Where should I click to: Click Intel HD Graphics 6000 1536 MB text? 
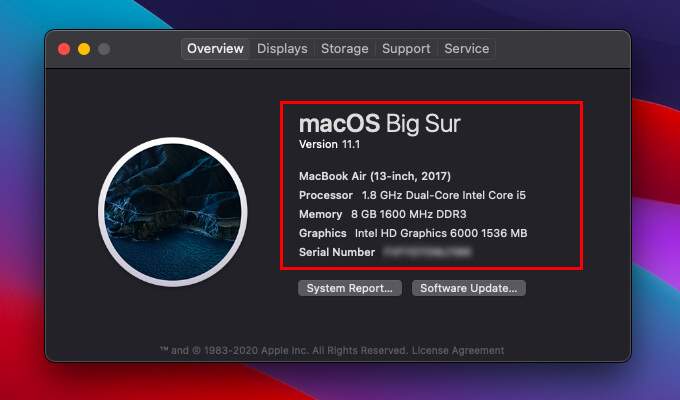pyautogui.click(x=441, y=233)
